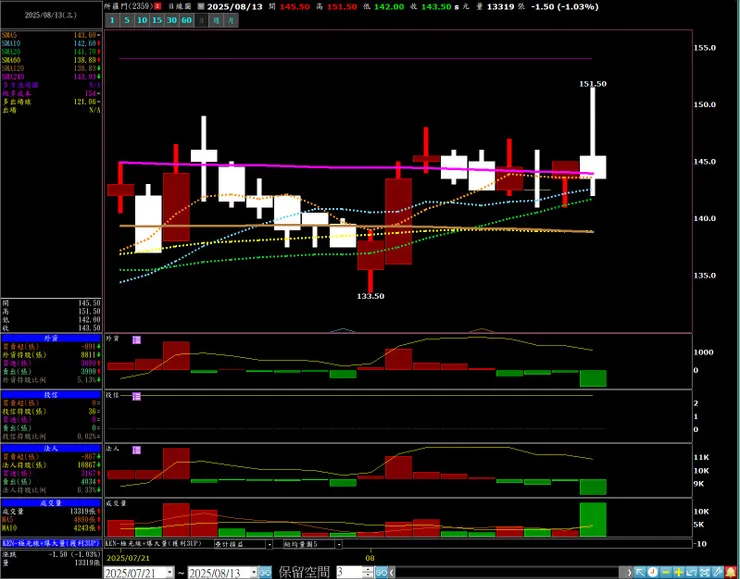The width and height of the screenshot is (740, 579).
Task: Click the MA5 volume row in sidebar
Action: tap(51, 520)
